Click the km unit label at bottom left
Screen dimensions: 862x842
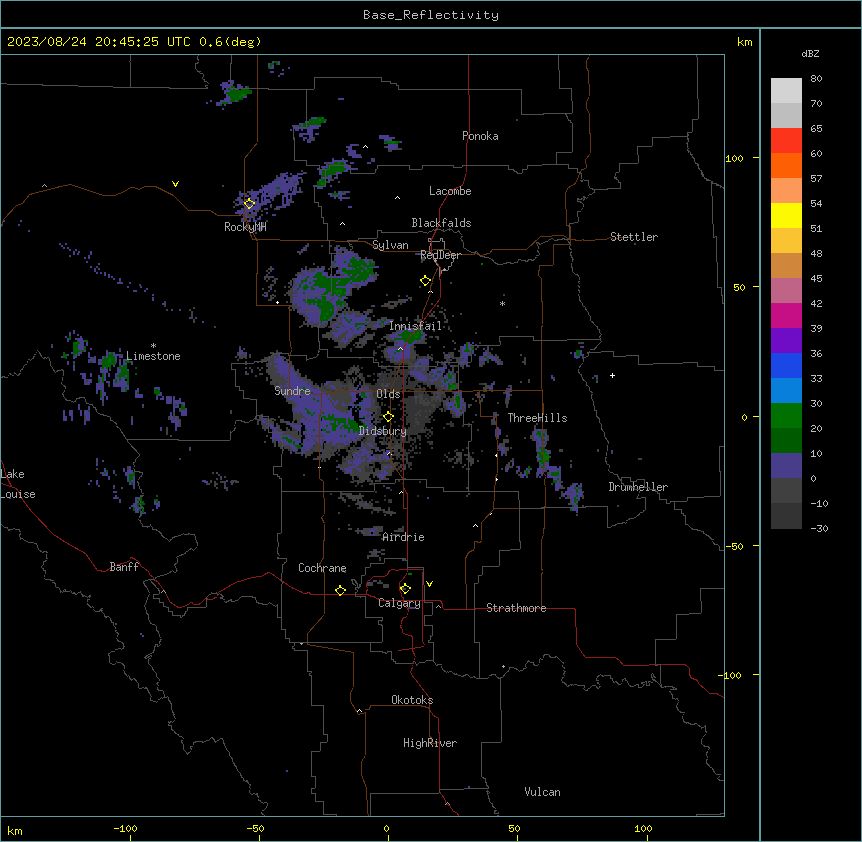15,831
